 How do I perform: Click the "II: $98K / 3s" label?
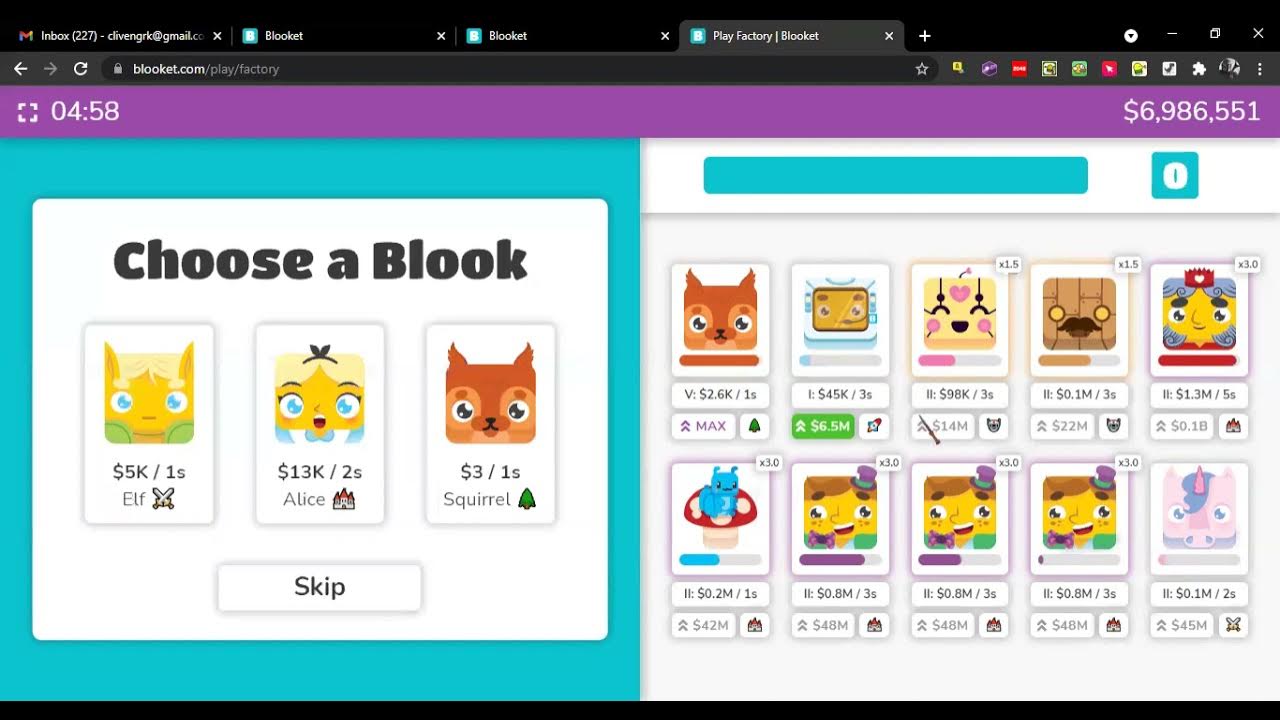(960, 395)
